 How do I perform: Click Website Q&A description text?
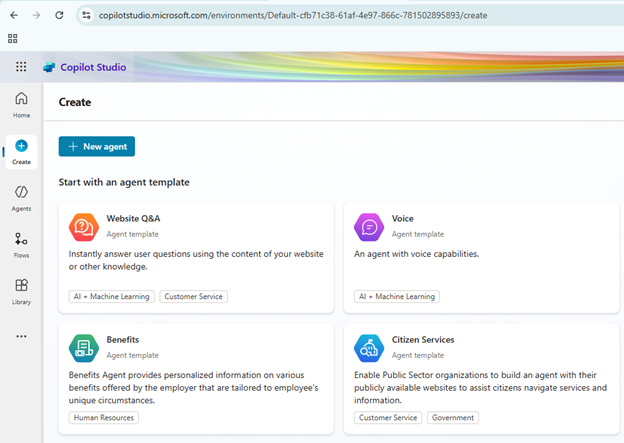click(196, 260)
